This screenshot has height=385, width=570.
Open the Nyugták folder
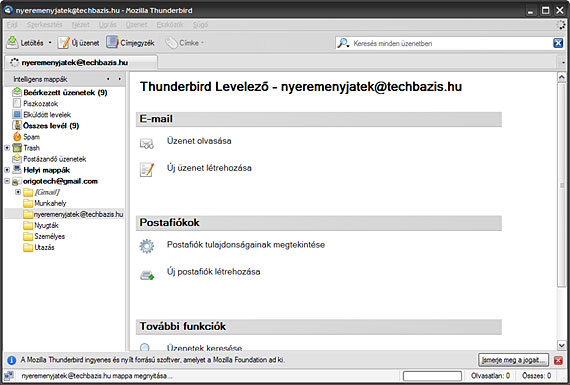41,225
